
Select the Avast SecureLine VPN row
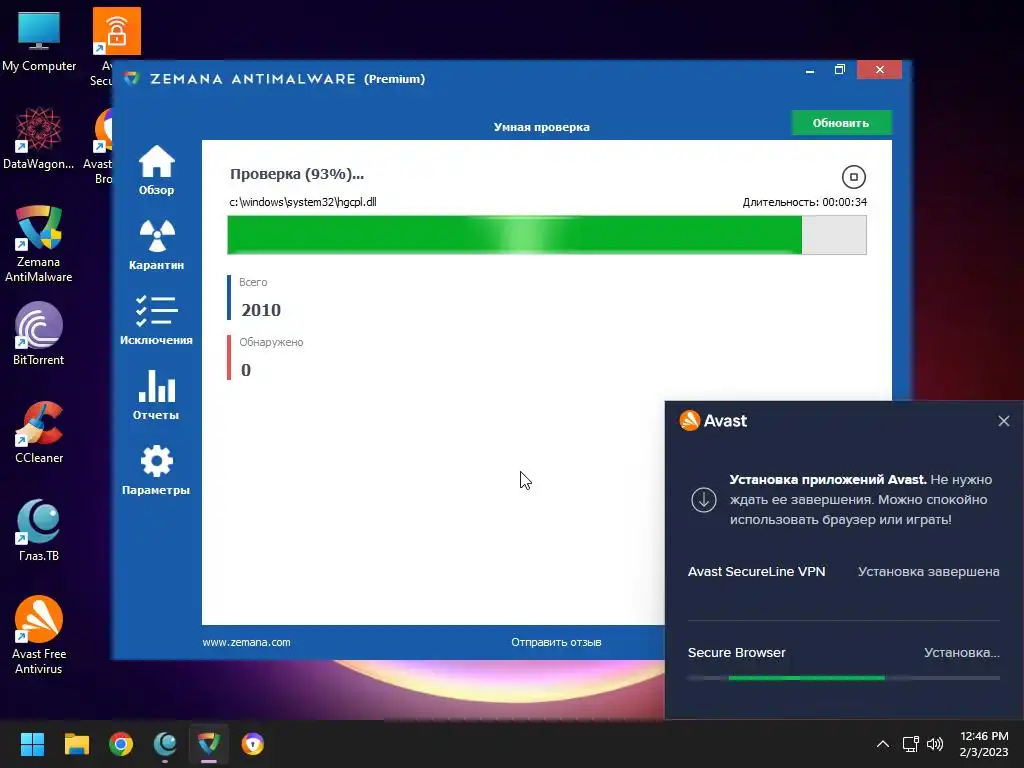pyautogui.click(x=843, y=571)
